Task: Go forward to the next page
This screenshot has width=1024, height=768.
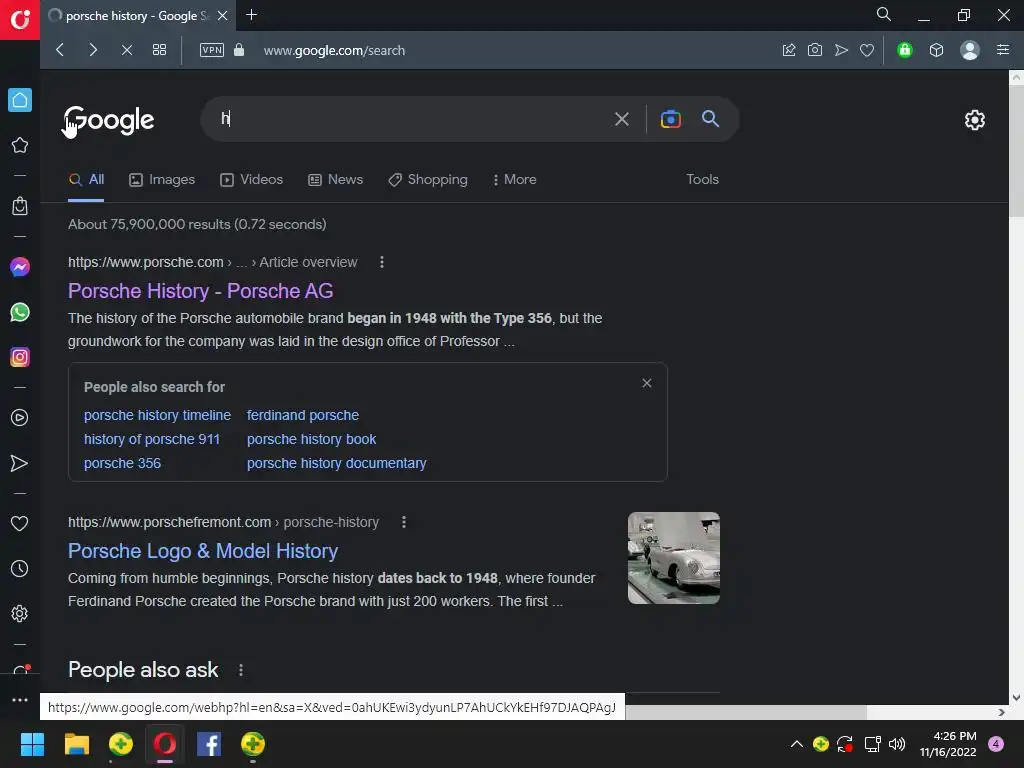Action: point(93,50)
